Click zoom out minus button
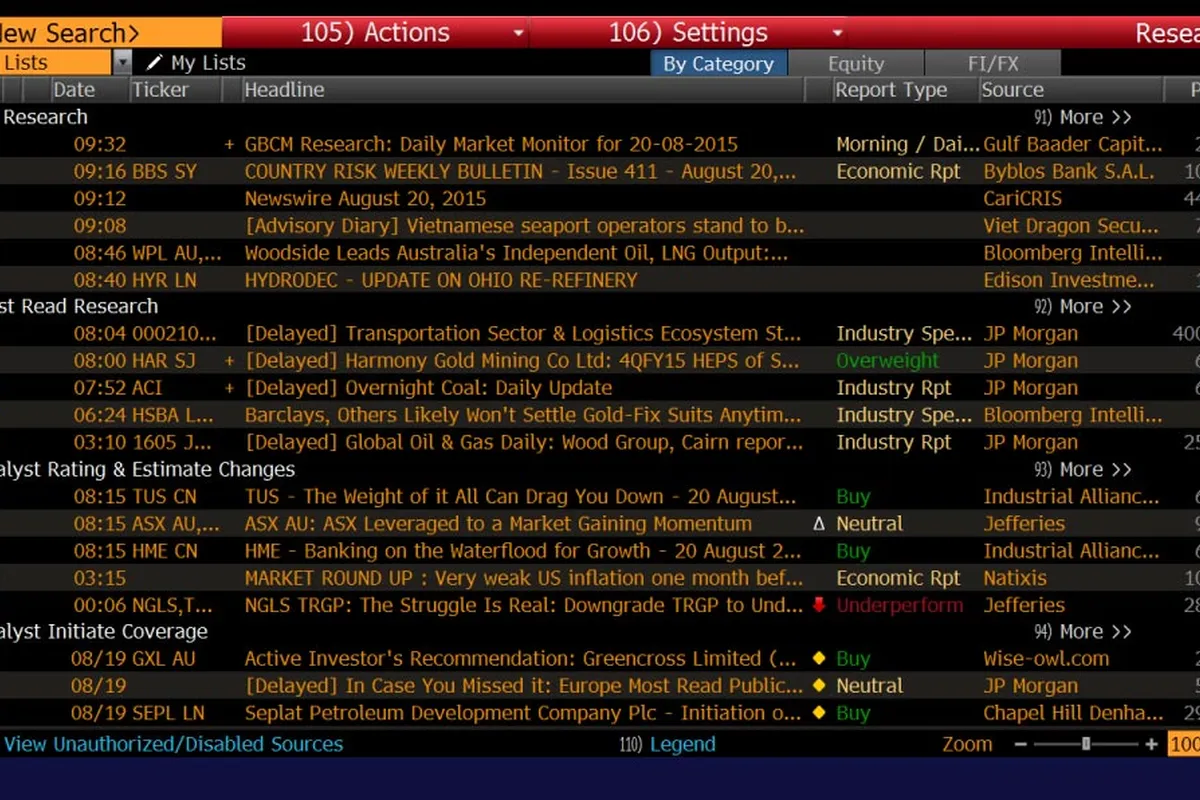Image resolution: width=1200 pixels, height=800 pixels. [x=1021, y=744]
